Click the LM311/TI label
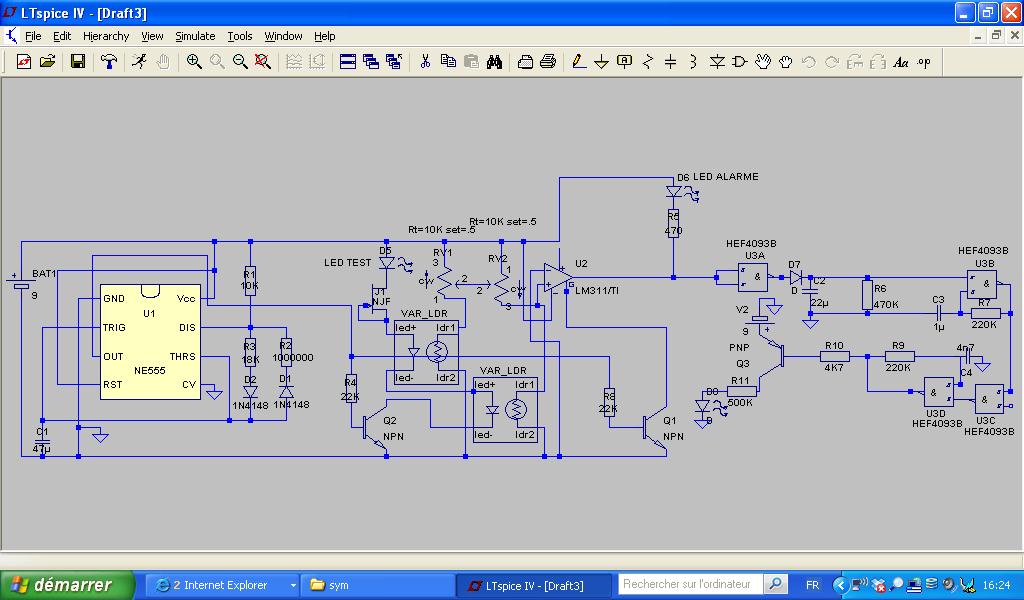 click(596, 291)
